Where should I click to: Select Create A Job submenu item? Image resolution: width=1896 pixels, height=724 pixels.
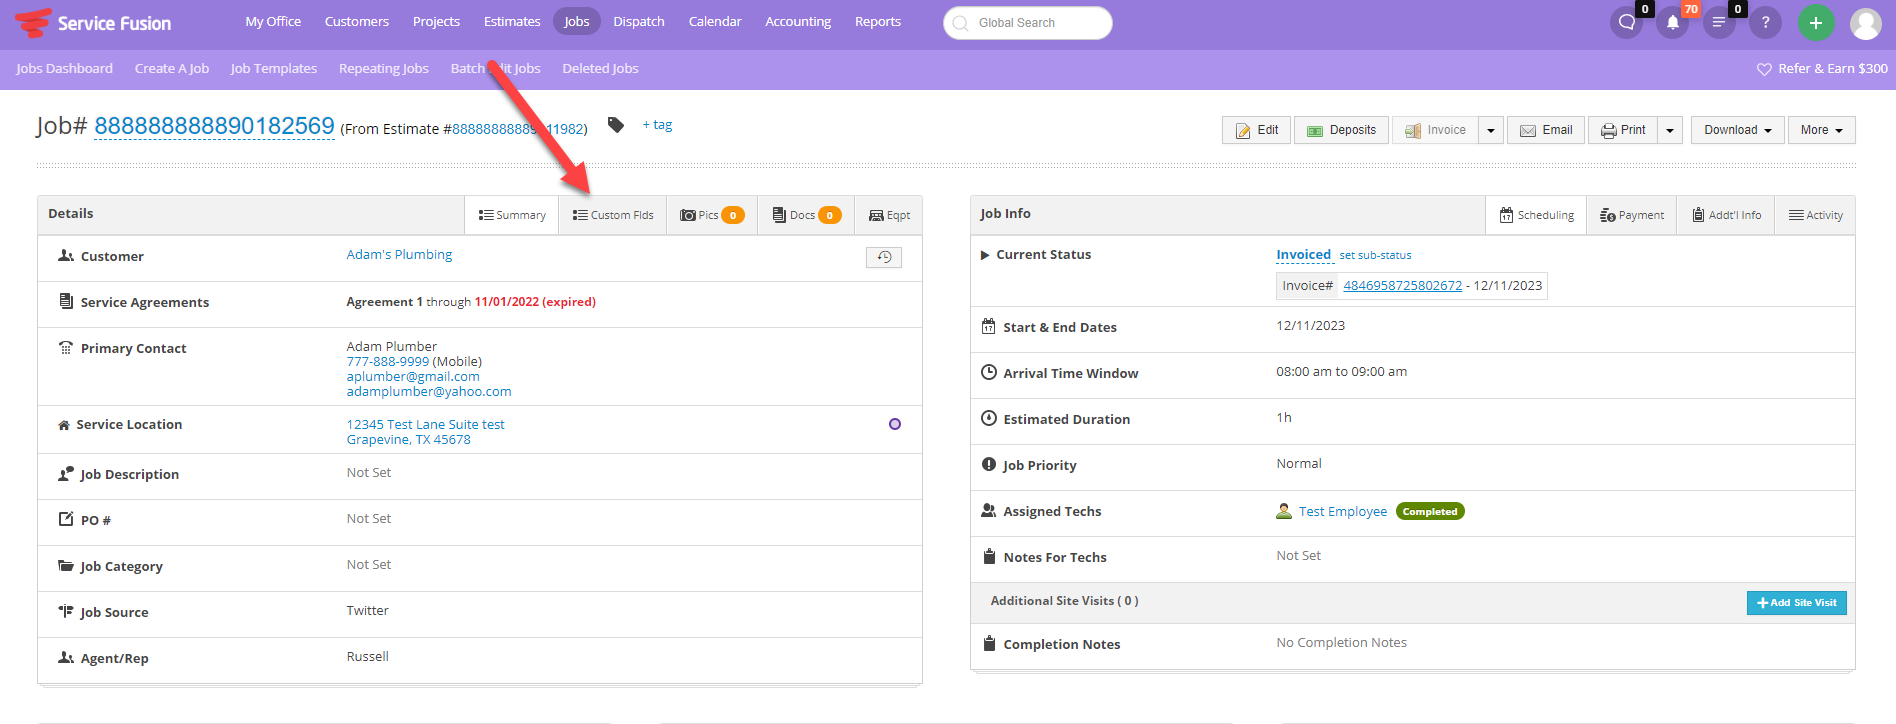172,69
